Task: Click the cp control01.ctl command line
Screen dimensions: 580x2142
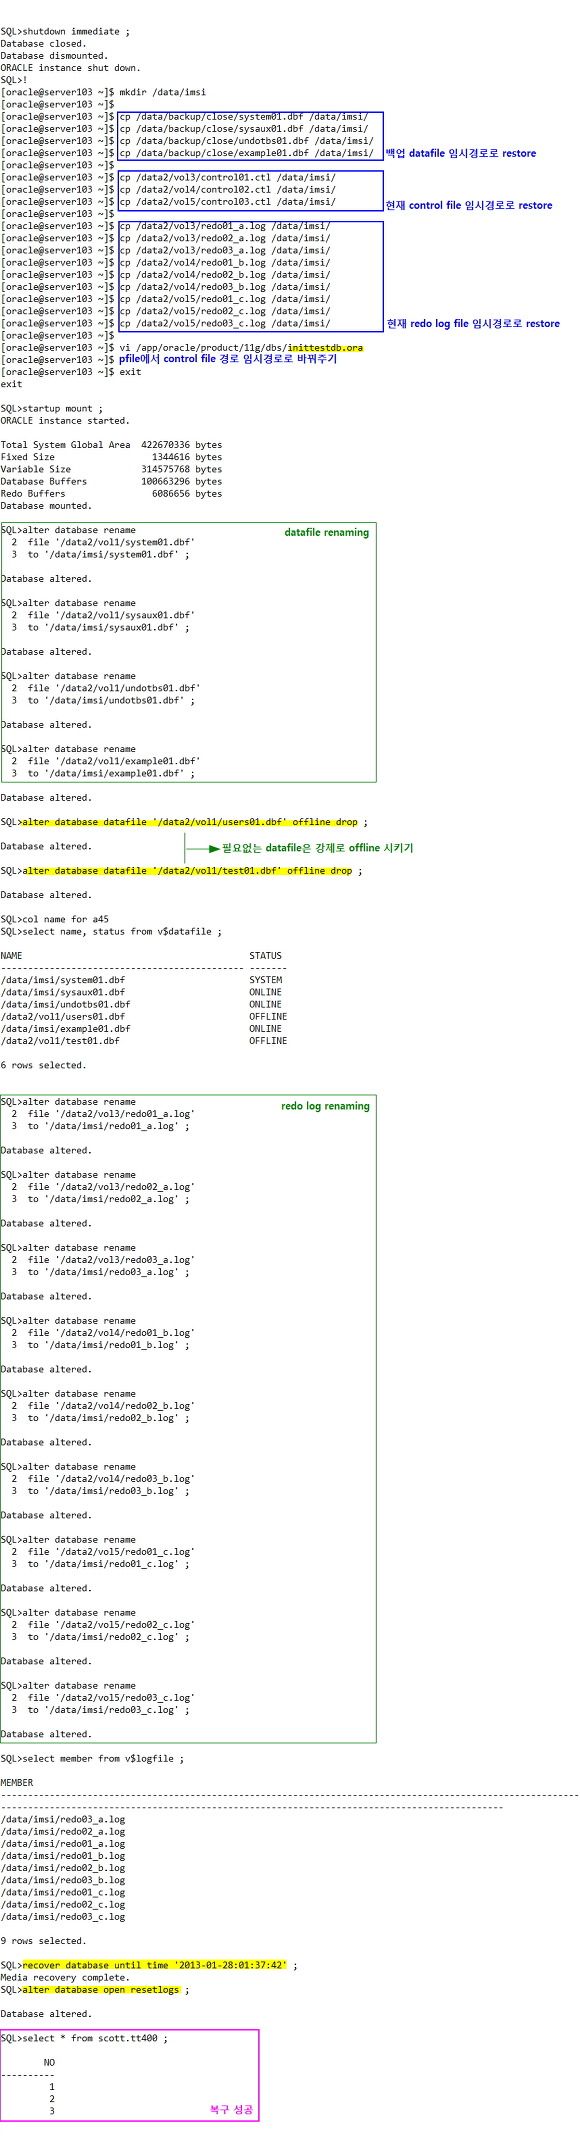Action: click(x=227, y=177)
